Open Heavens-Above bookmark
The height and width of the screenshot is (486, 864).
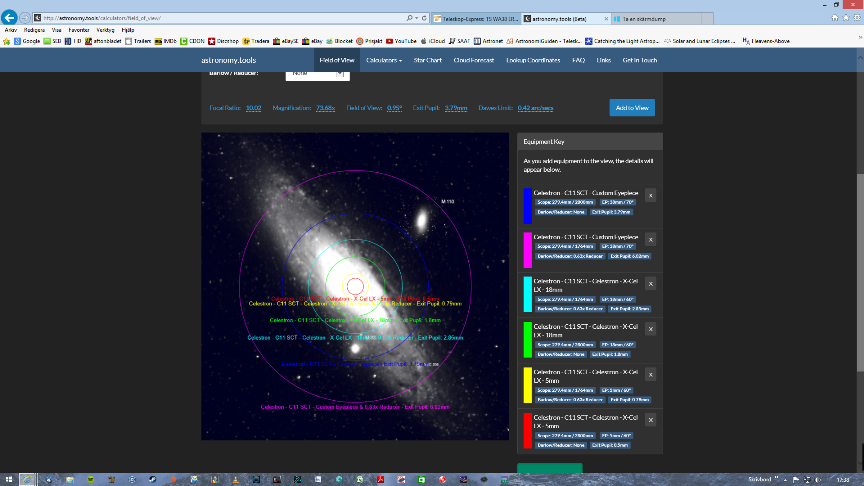(x=766, y=41)
